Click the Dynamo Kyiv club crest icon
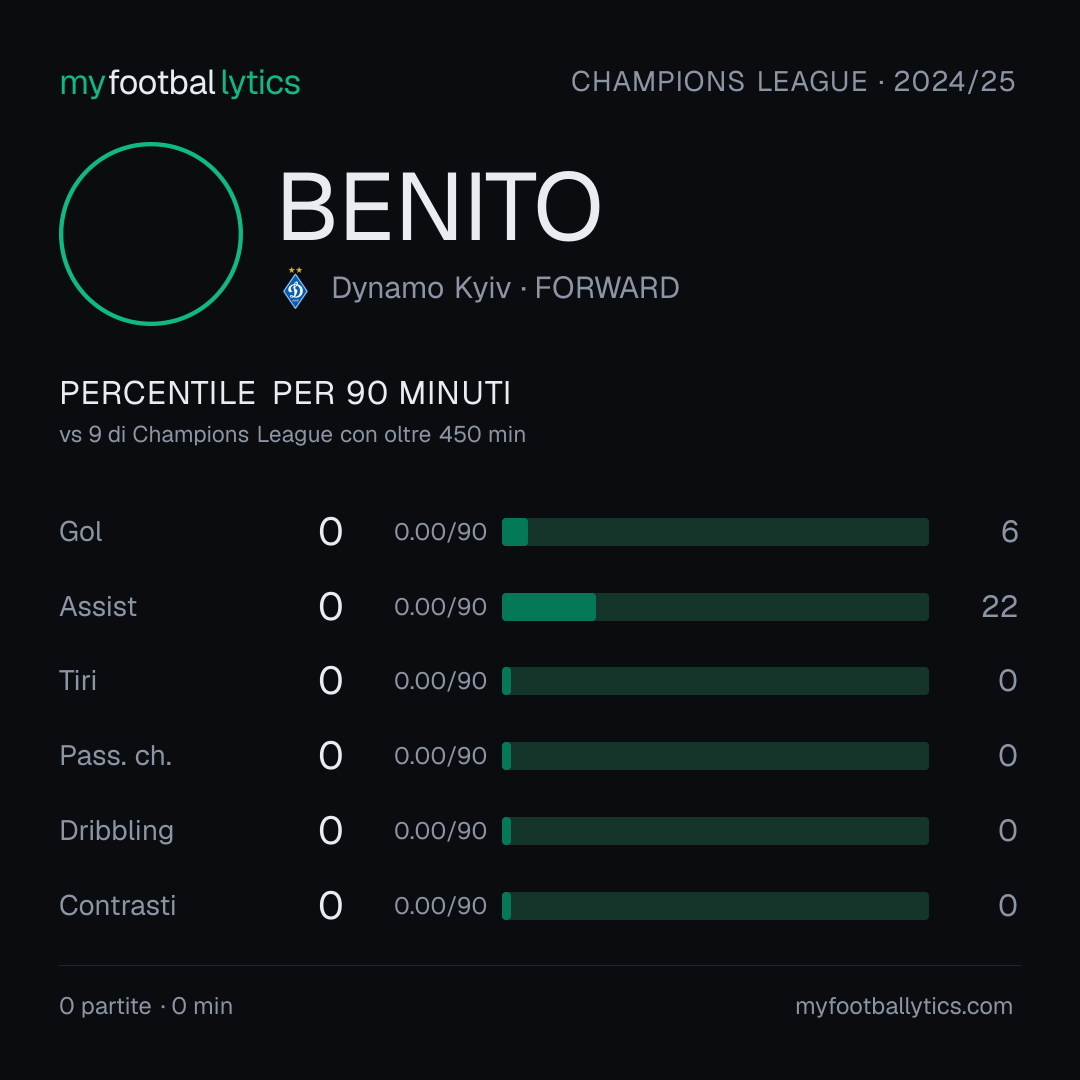The width and height of the screenshot is (1080, 1080). pos(295,288)
